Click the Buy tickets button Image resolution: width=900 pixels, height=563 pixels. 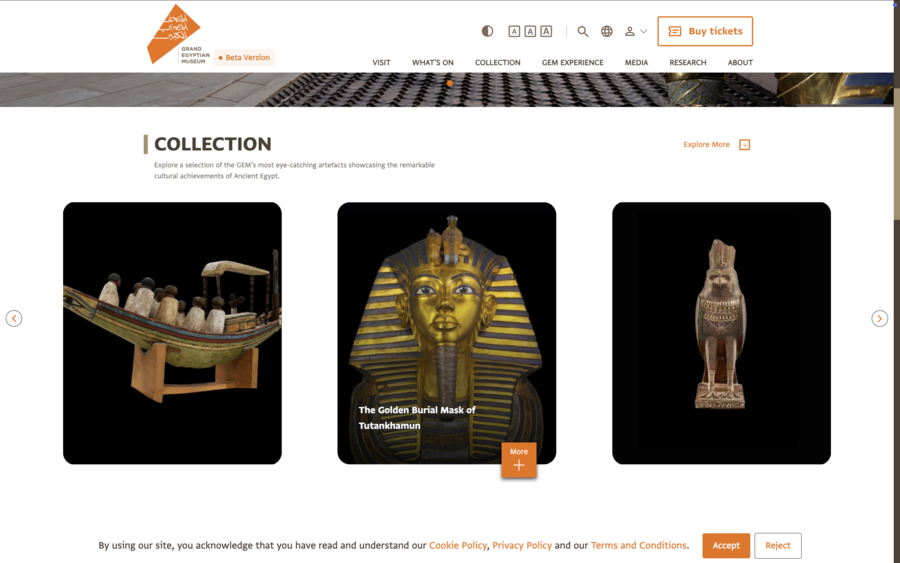(x=705, y=31)
